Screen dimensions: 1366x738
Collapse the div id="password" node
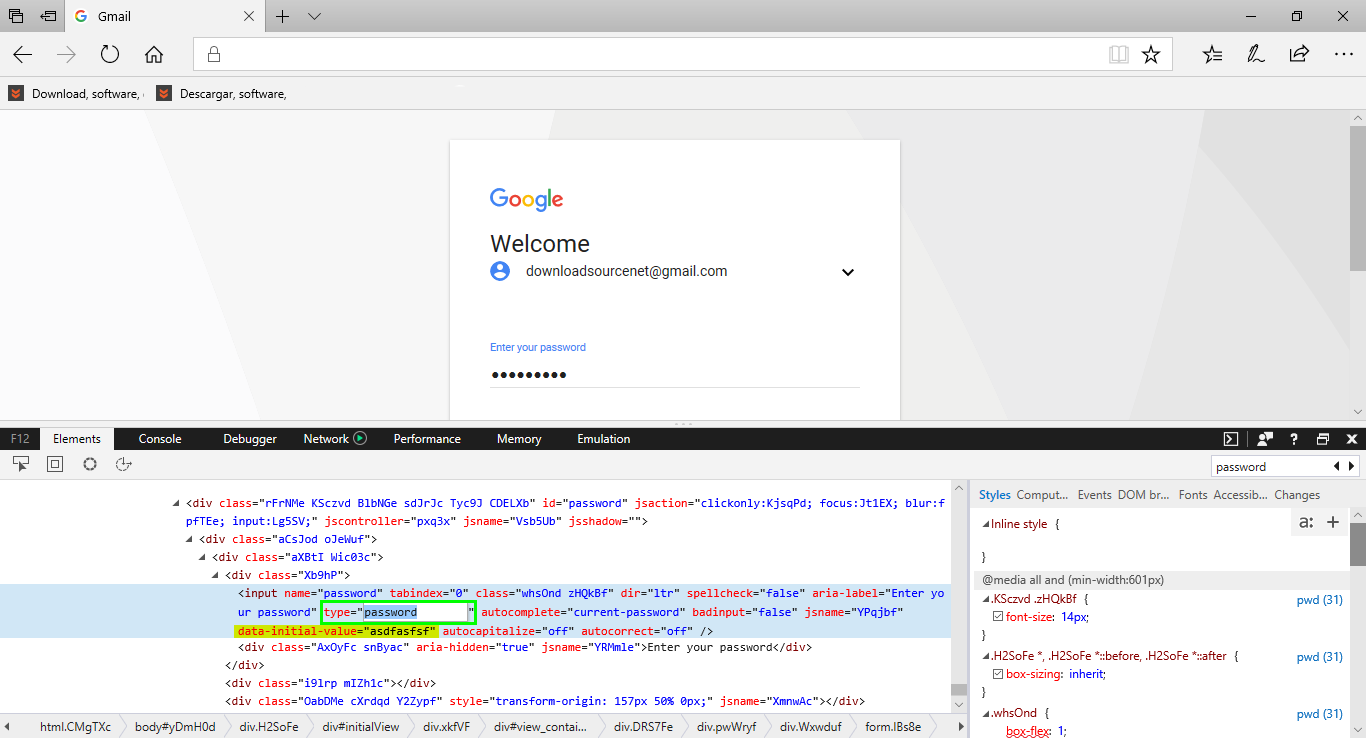[x=176, y=503]
